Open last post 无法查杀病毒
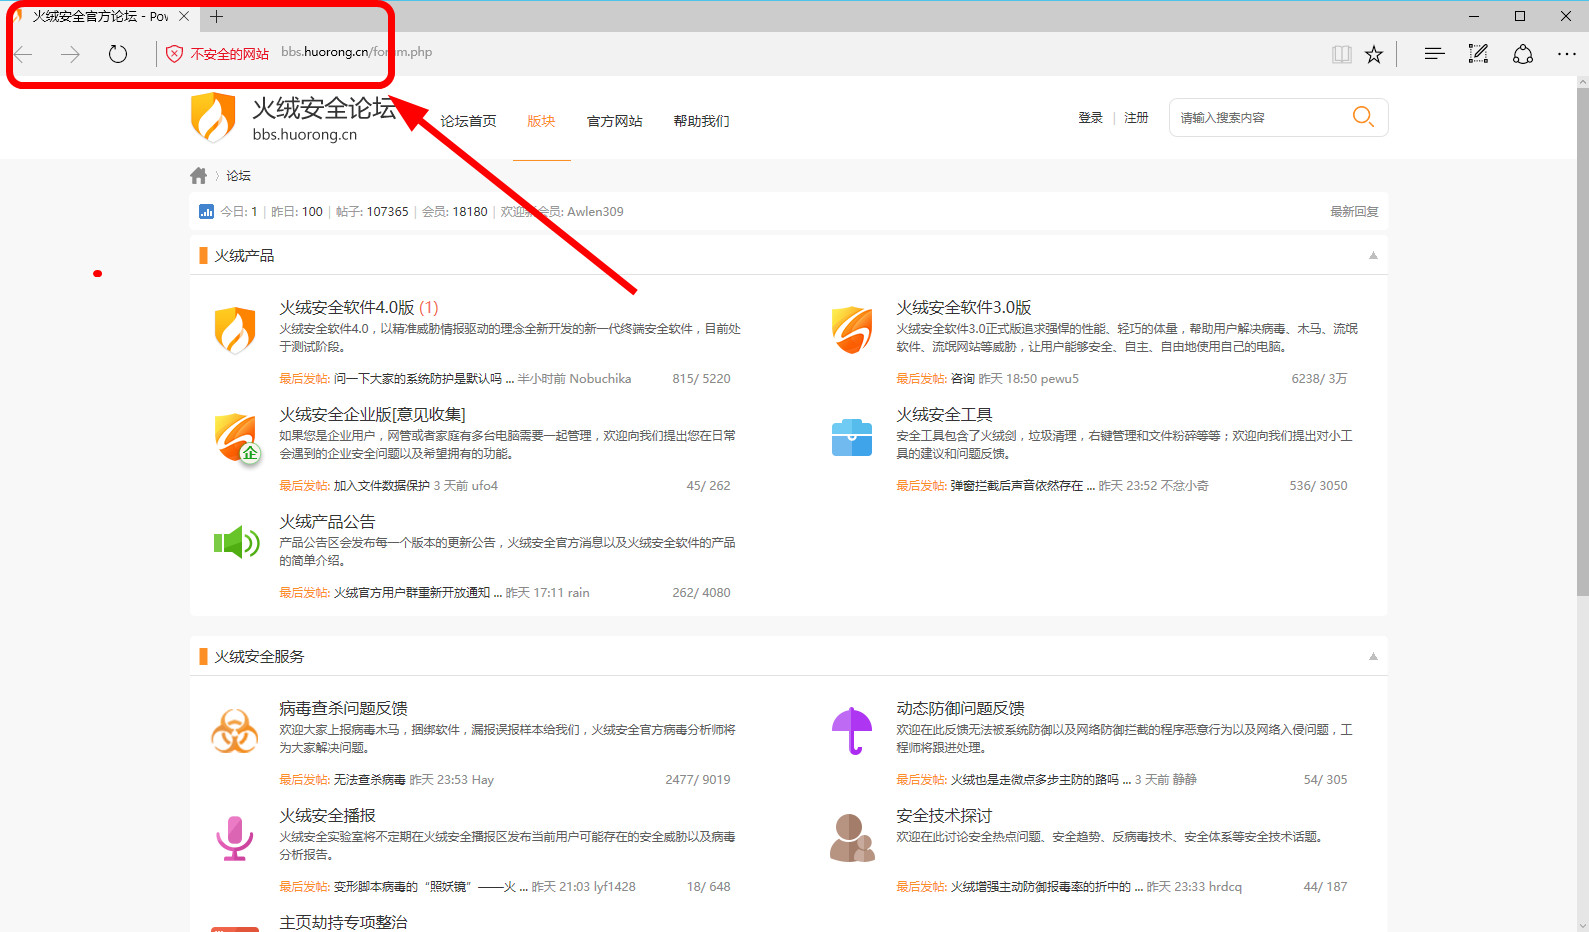Image resolution: width=1589 pixels, height=932 pixels. pos(369,780)
